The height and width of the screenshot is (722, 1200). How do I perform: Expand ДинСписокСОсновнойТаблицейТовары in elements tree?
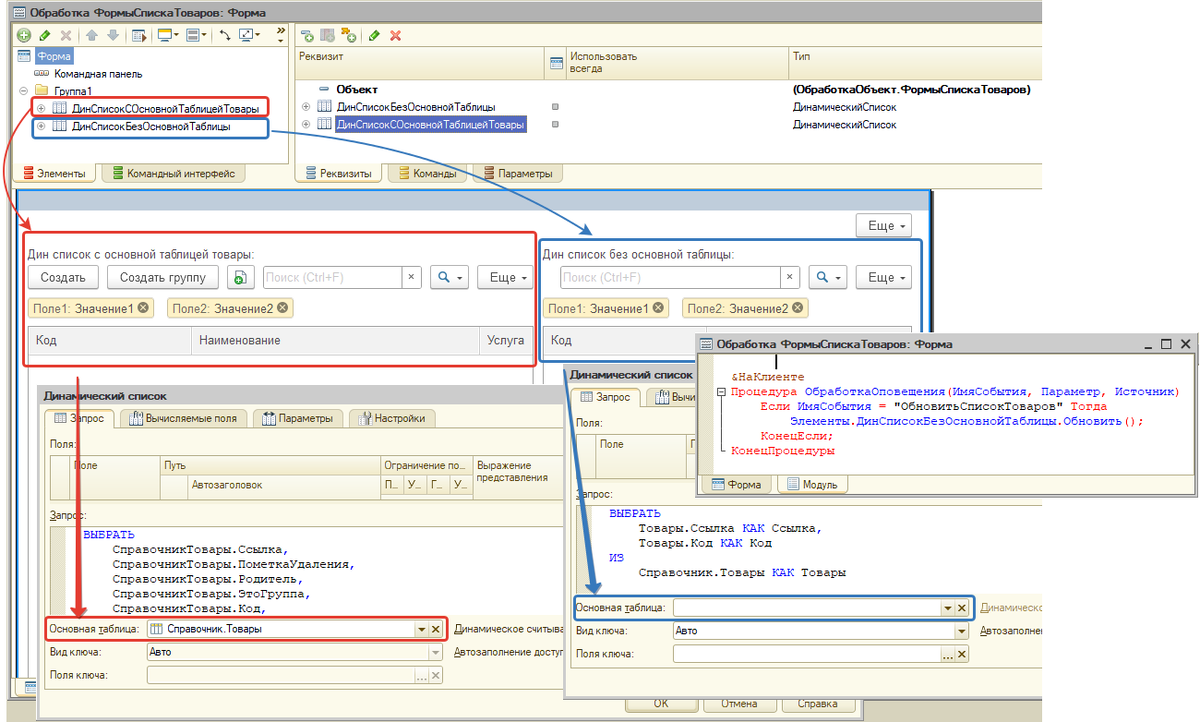pyautogui.click(x=40, y=107)
